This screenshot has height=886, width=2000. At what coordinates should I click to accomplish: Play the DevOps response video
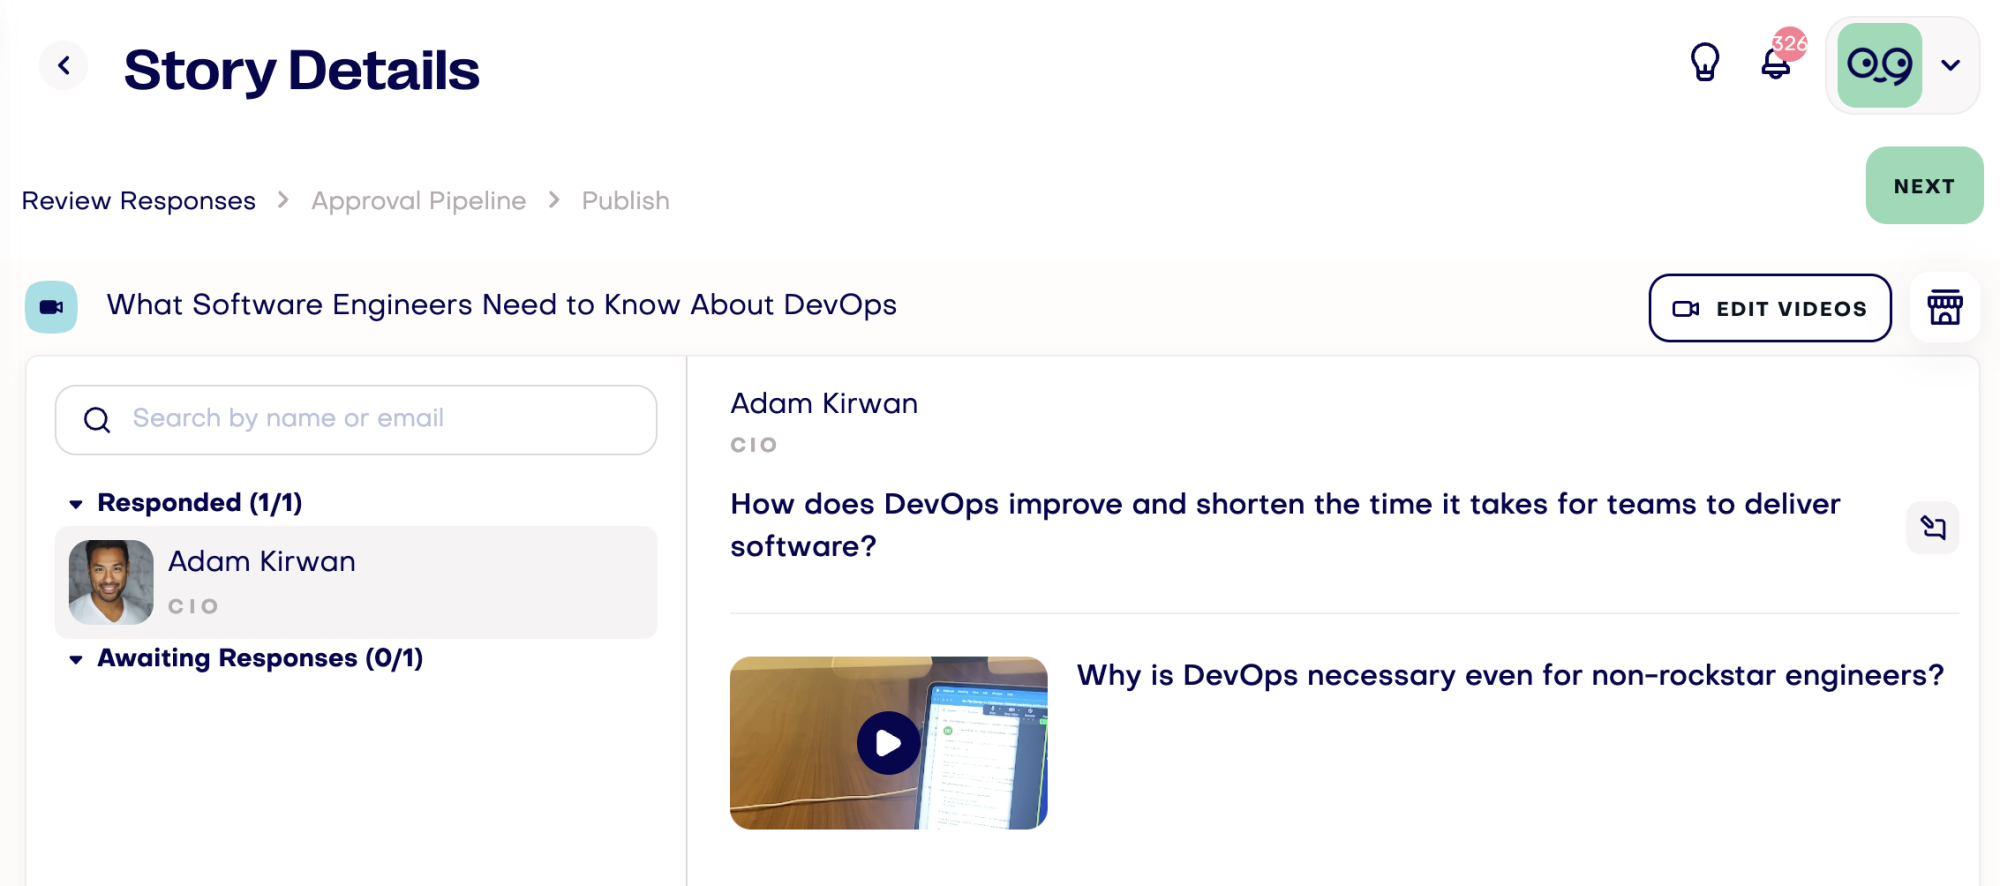pos(888,743)
